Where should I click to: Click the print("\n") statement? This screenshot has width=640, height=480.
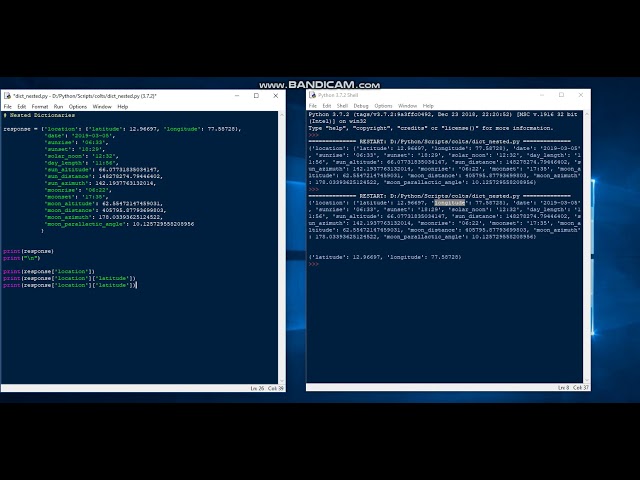[22, 258]
